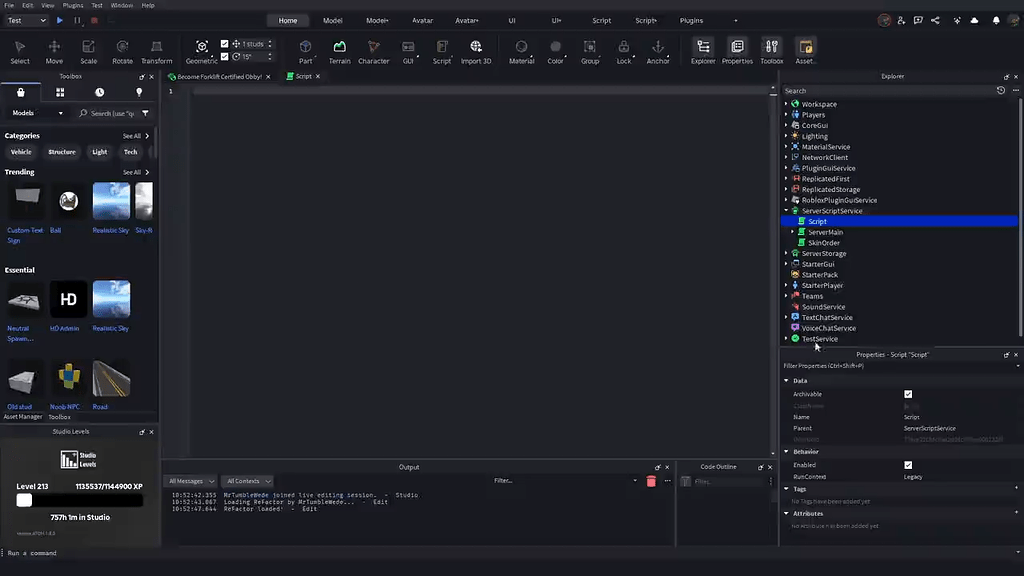Screen dimensions: 1024x576
Task: Collapse the Data properties section
Action: pos(786,381)
